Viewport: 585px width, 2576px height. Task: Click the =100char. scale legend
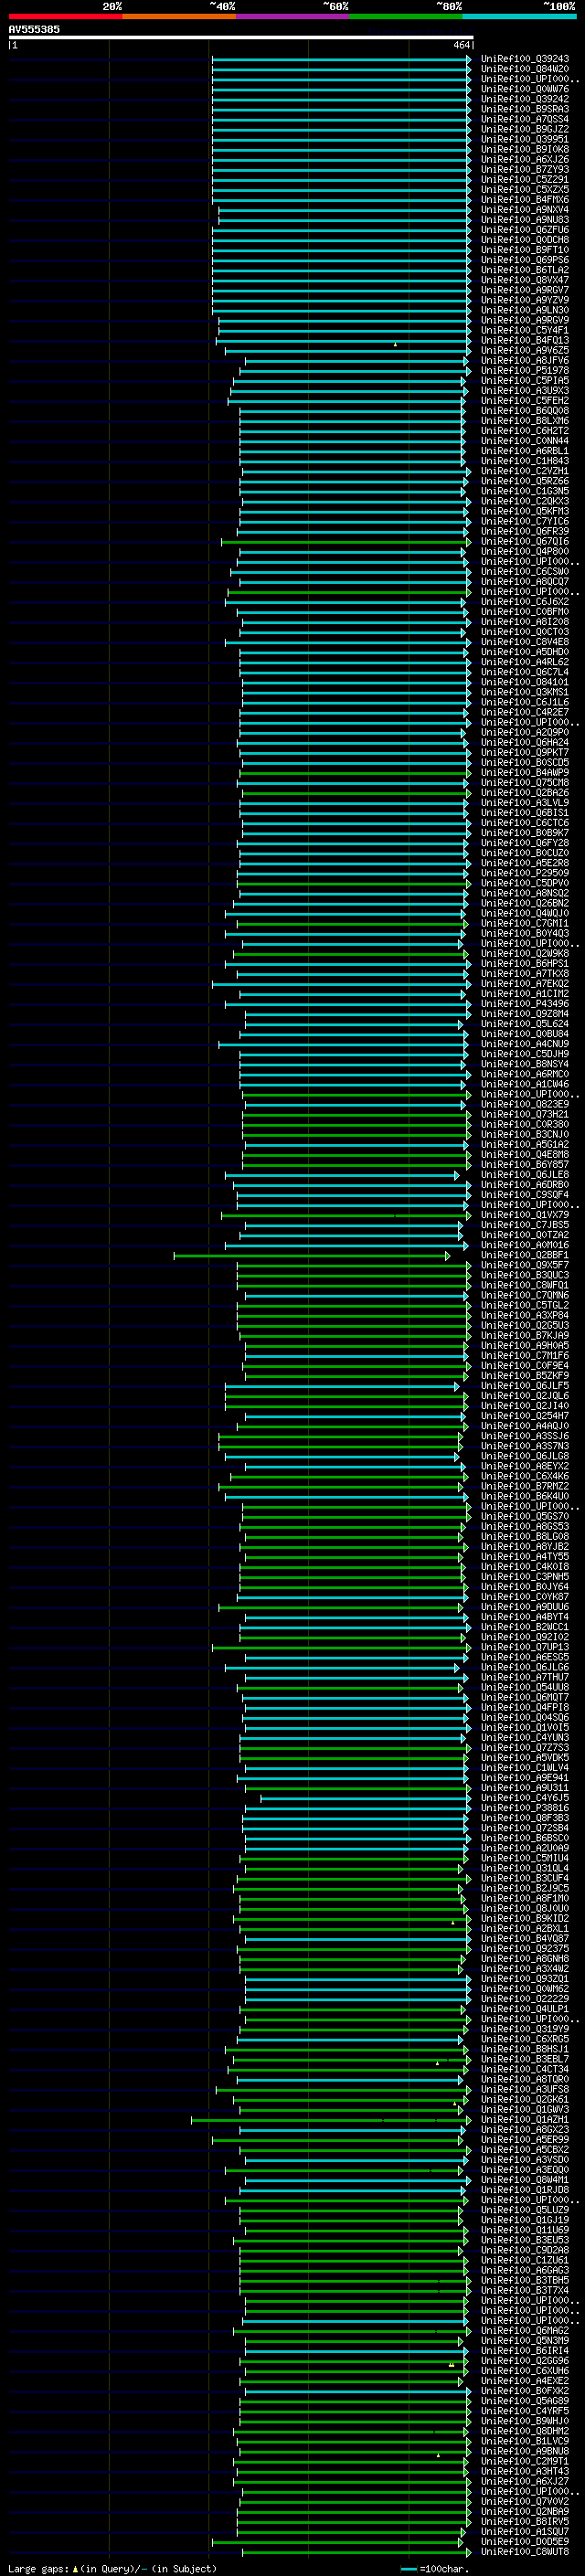435,2569
